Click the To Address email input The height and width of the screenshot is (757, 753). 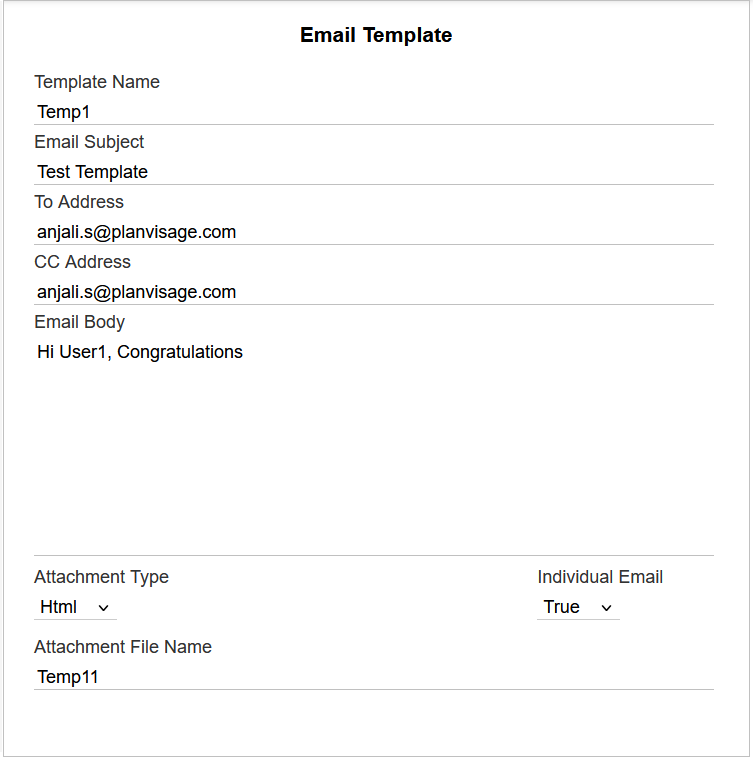click(374, 232)
